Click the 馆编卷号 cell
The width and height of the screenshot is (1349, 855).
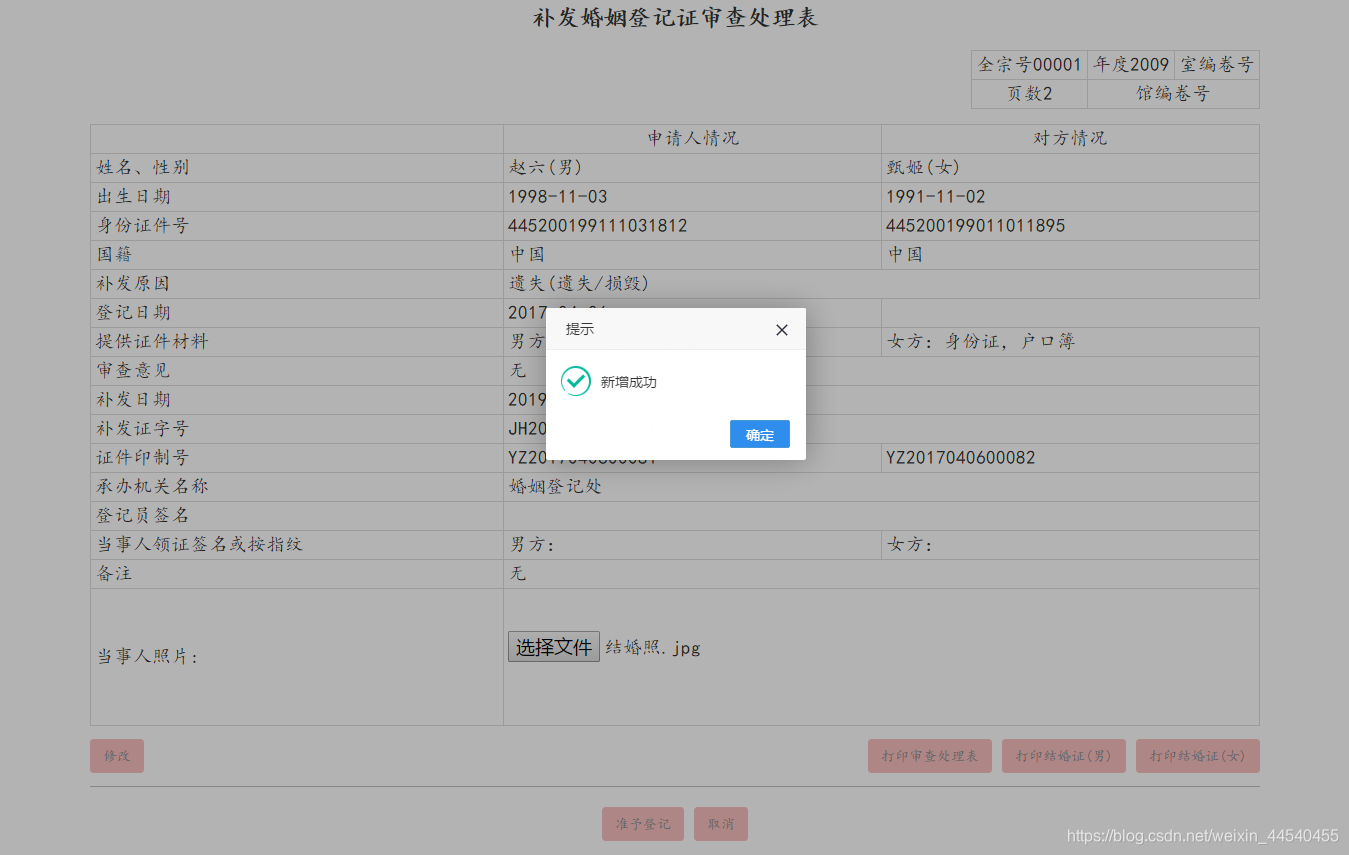click(1173, 94)
